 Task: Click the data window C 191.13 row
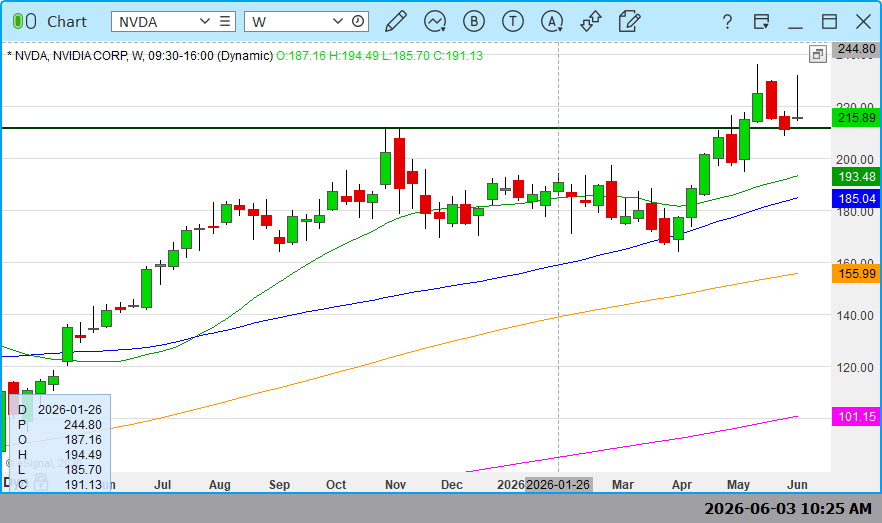[x=60, y=484]
